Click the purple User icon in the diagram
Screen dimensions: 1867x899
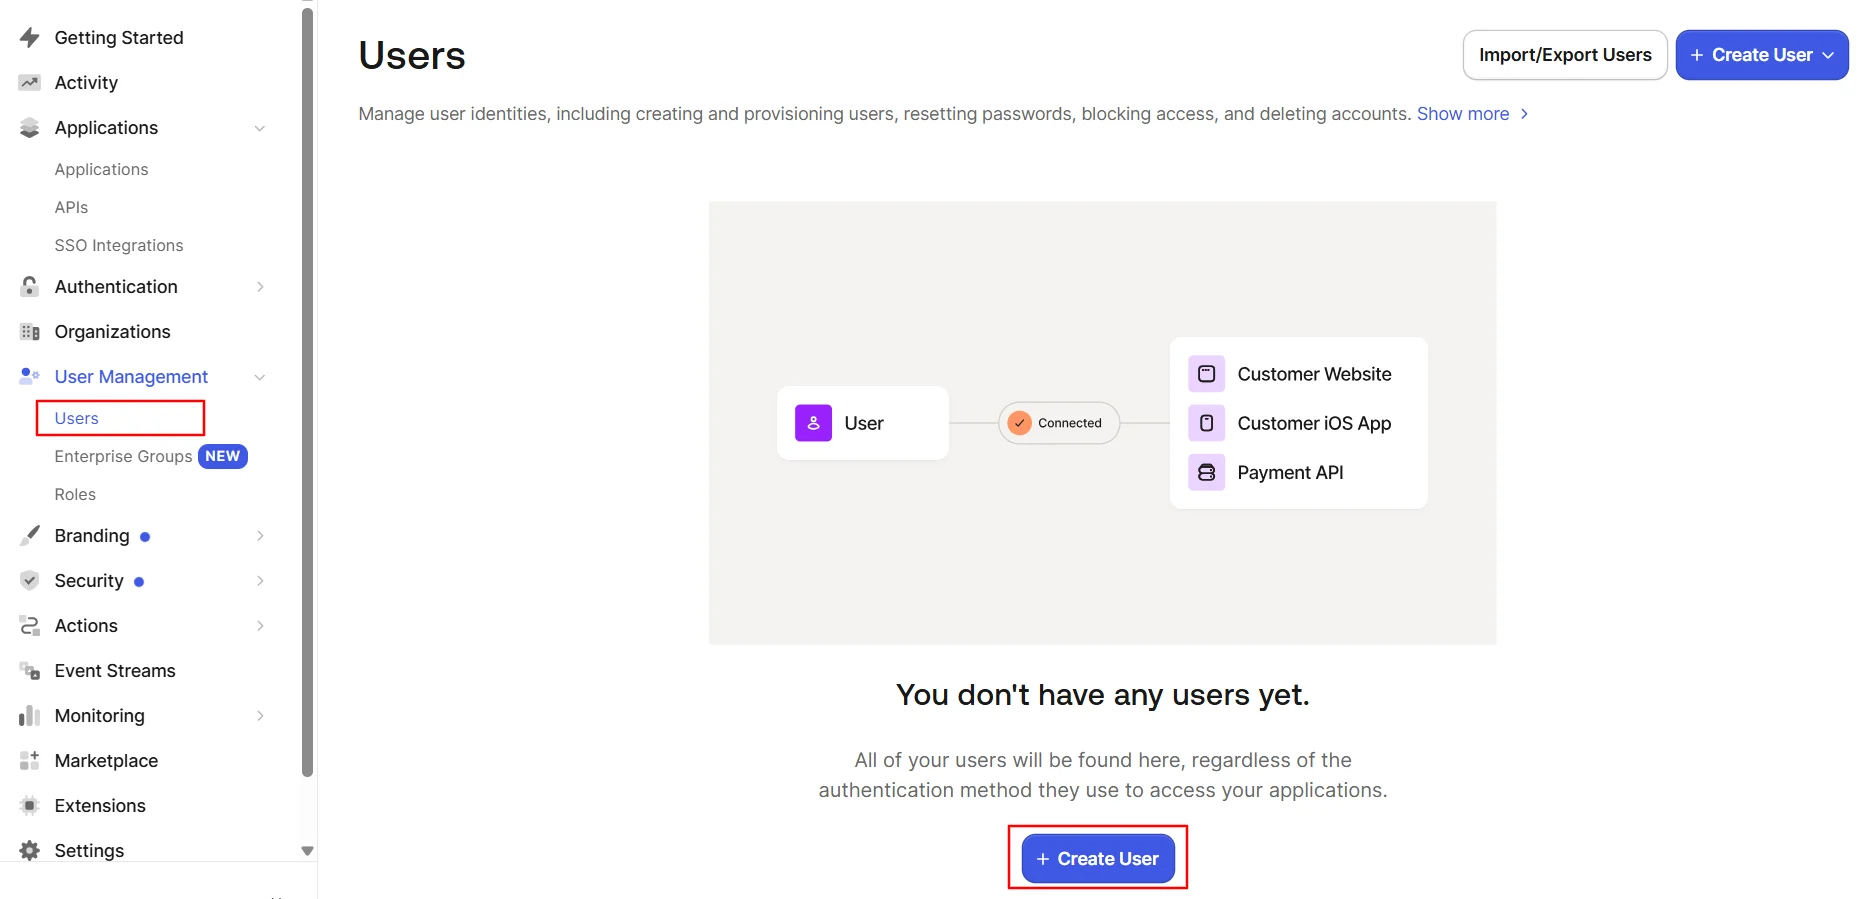pyautogui.click(x=813, y=423)
